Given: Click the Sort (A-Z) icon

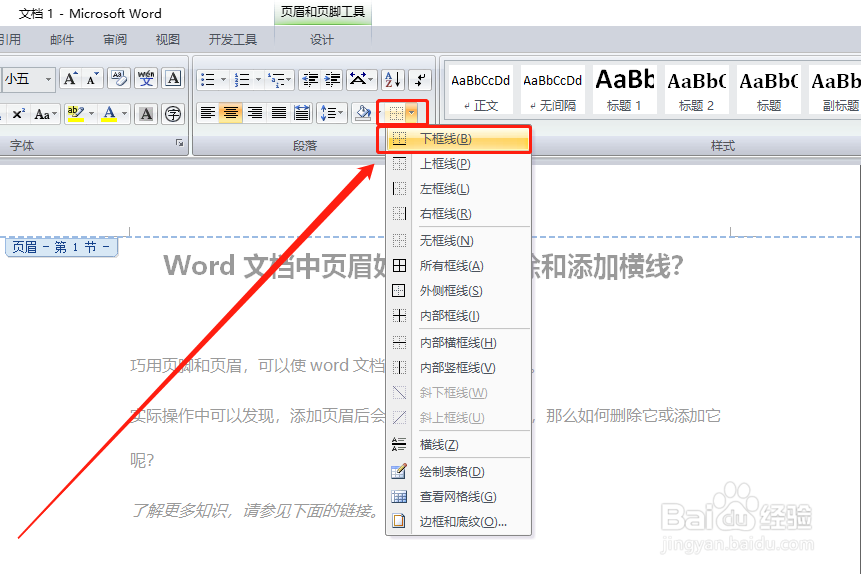Looking at the screenshot, I should (x=393, y=80).
